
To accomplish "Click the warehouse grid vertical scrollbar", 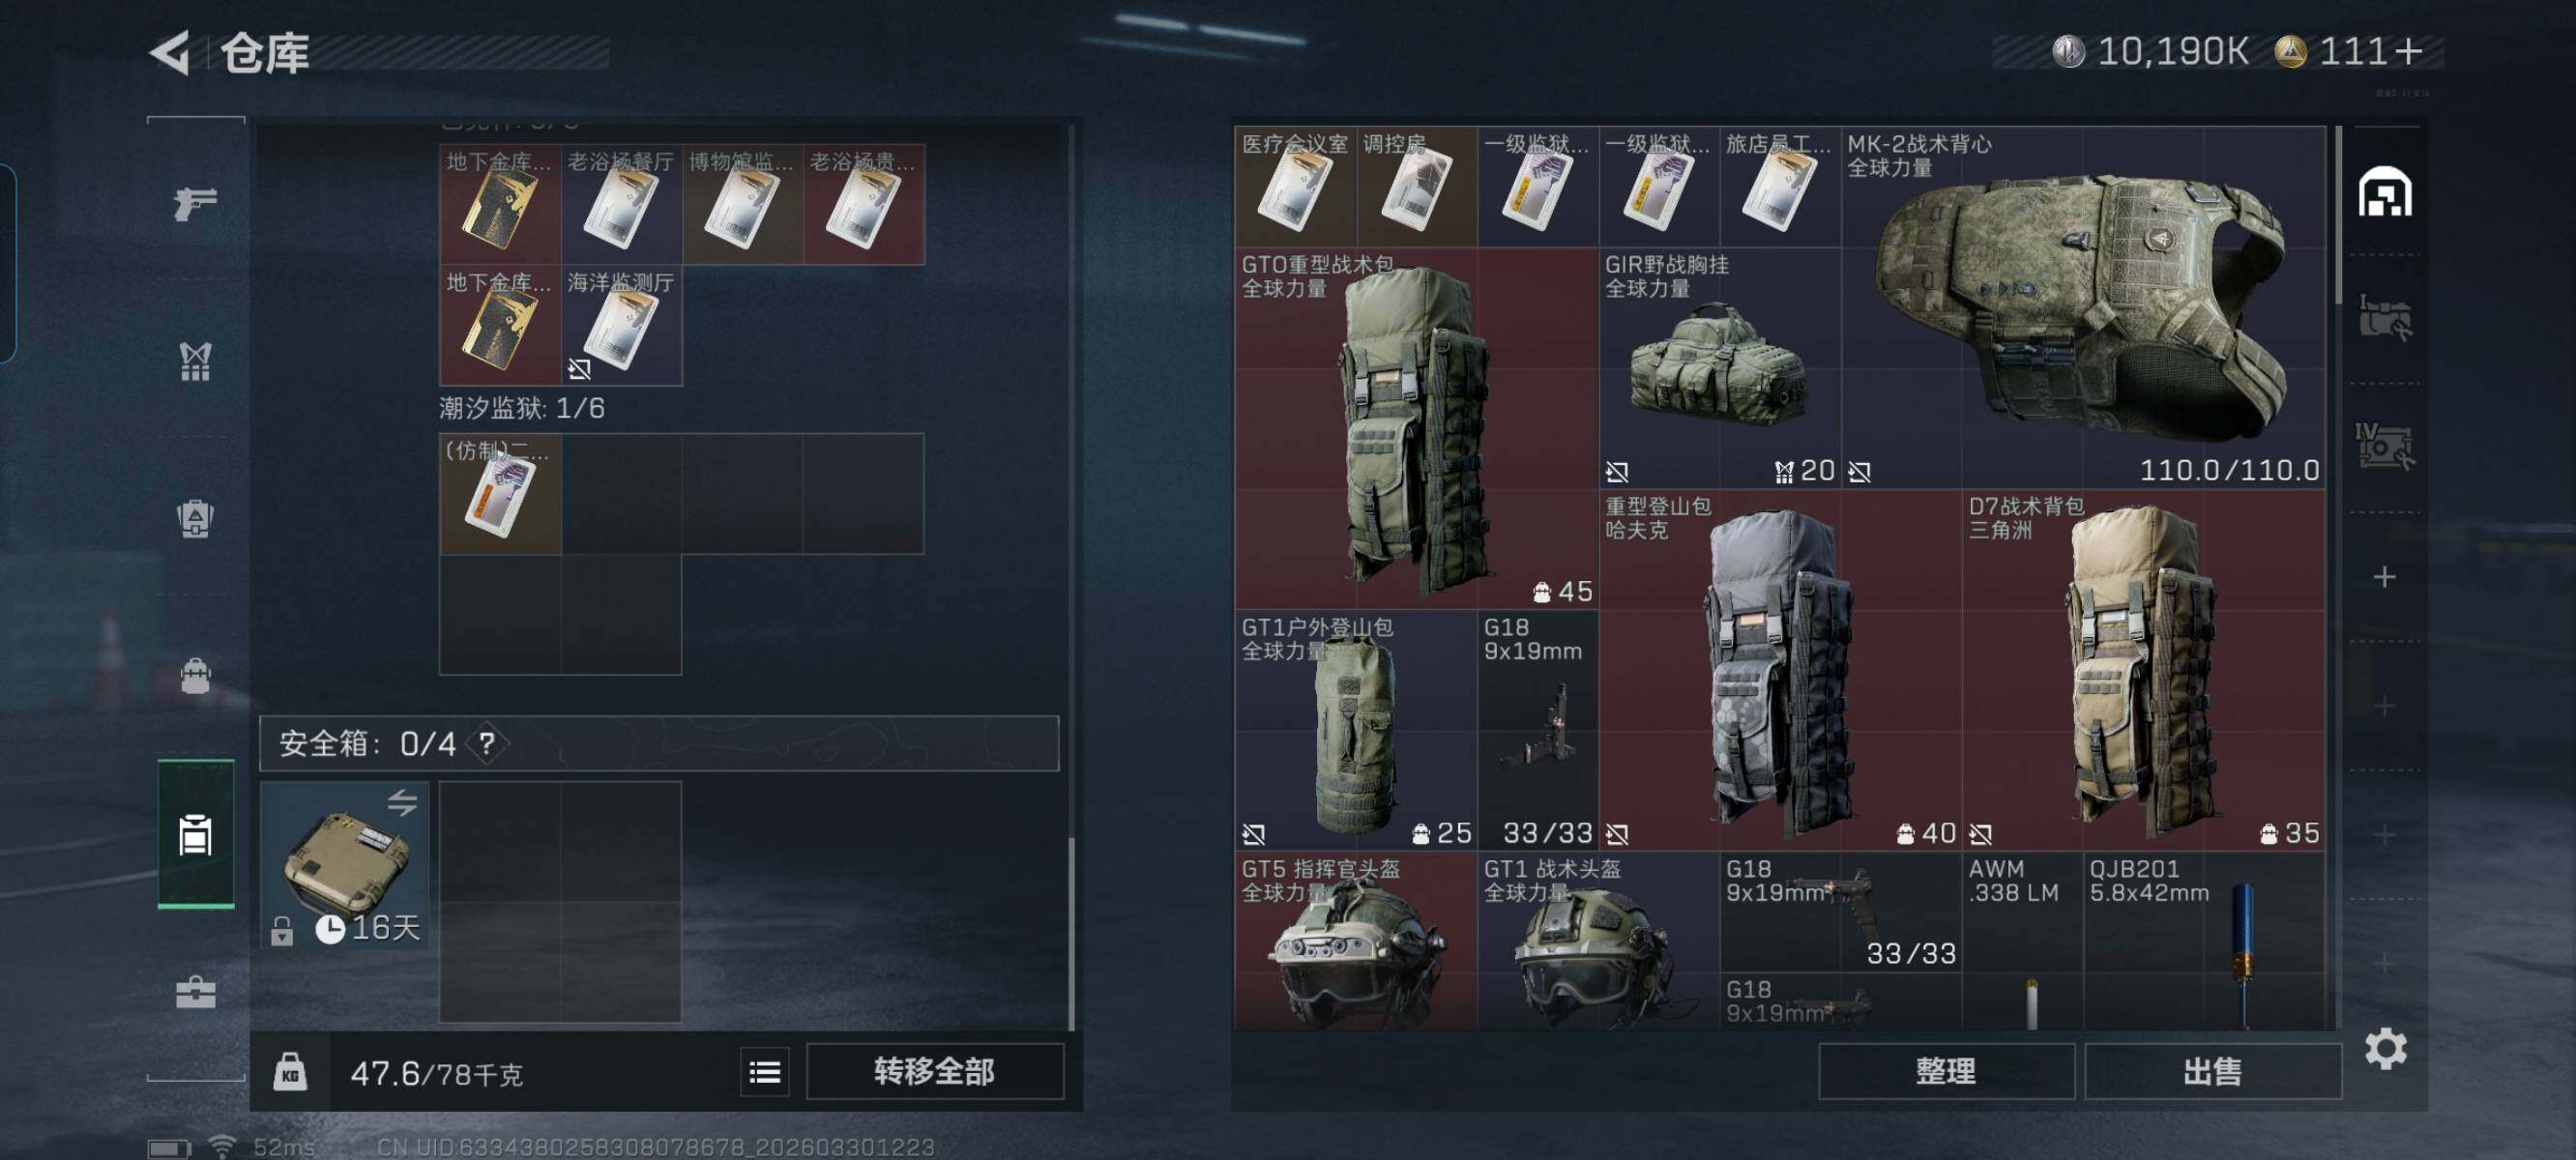I will pyautogui.click(x=2338, y=215).
